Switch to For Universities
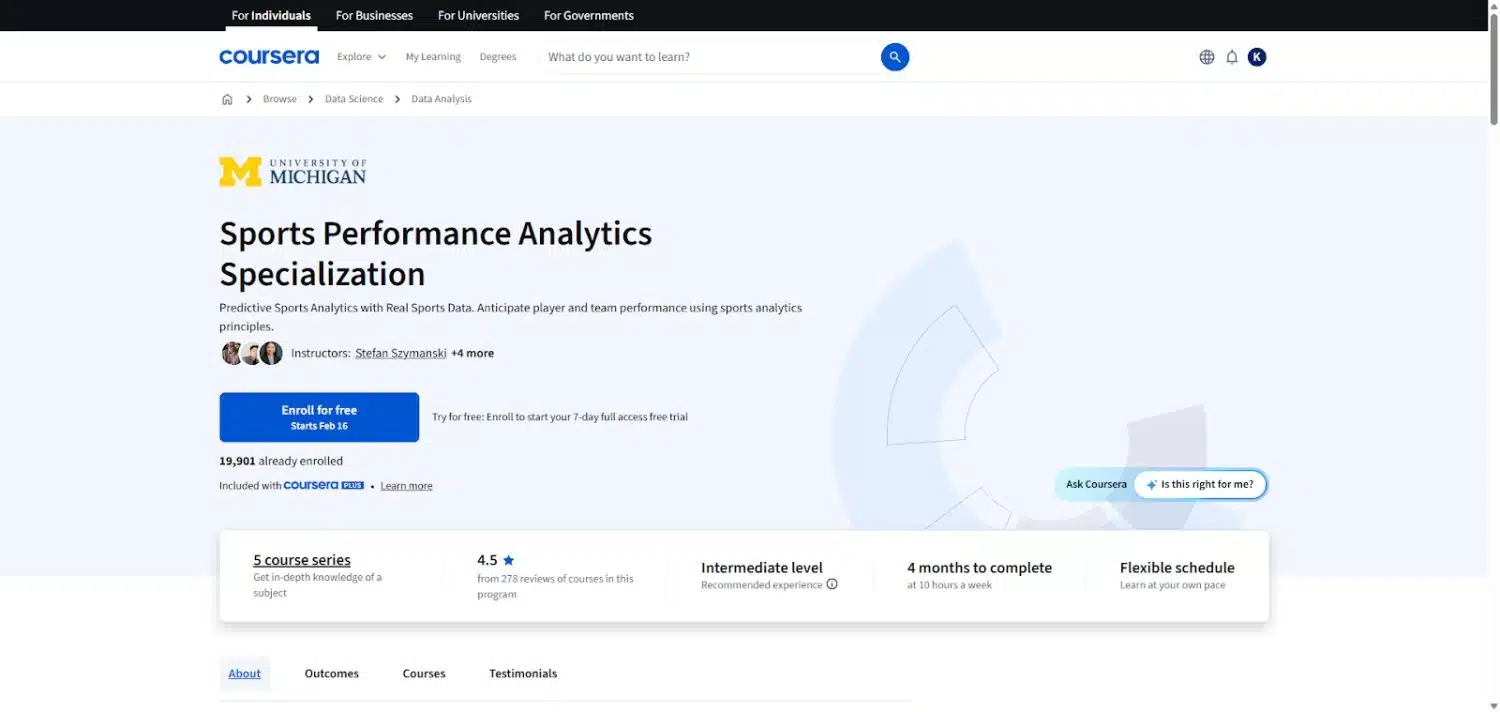Viewport: 1500px width, 712px height. (478, 15)
